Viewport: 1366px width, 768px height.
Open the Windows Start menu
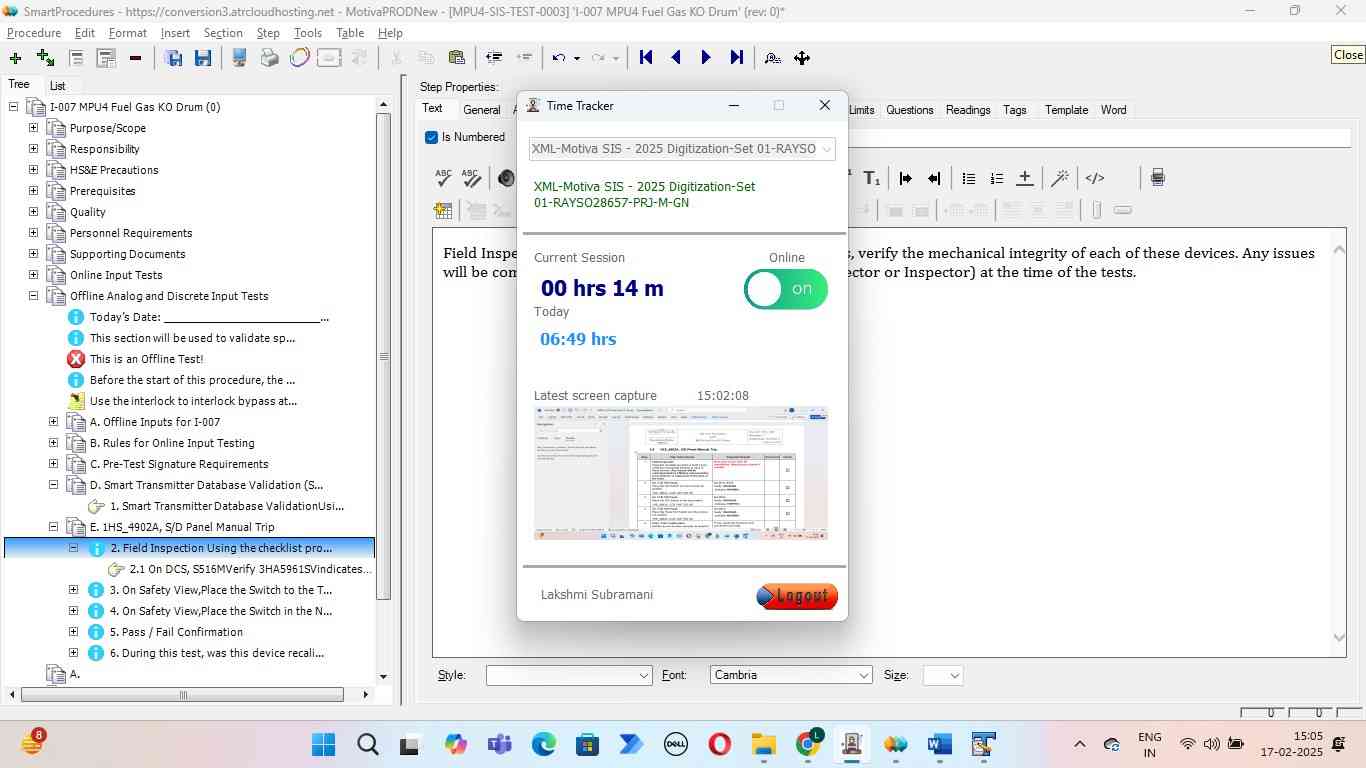pos(324,745)
